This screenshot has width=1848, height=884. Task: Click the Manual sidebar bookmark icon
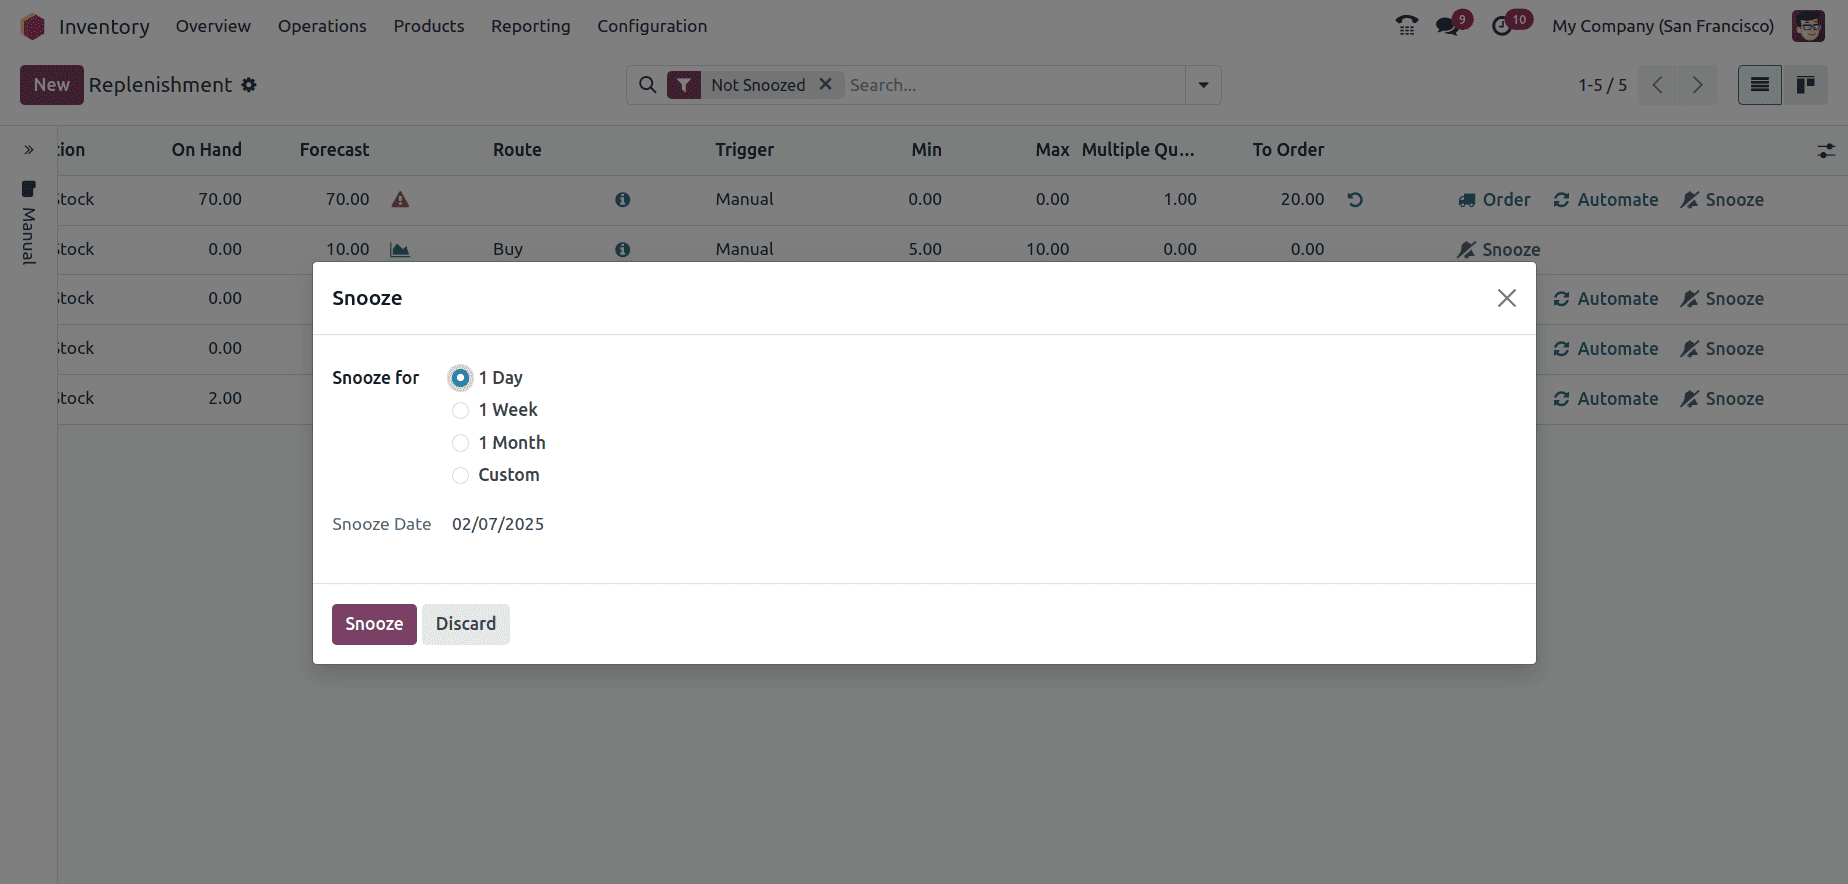click(x=29, y=189)
